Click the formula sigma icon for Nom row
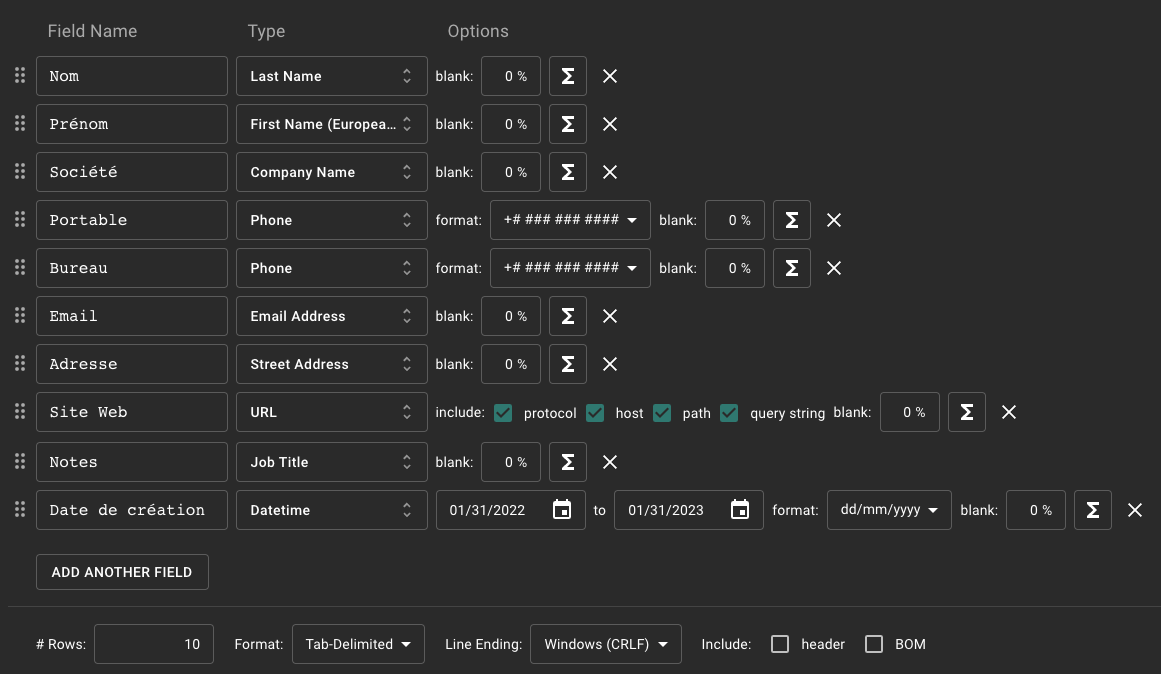The height and width of the screenshot is (674, 1161). (568, 76)
